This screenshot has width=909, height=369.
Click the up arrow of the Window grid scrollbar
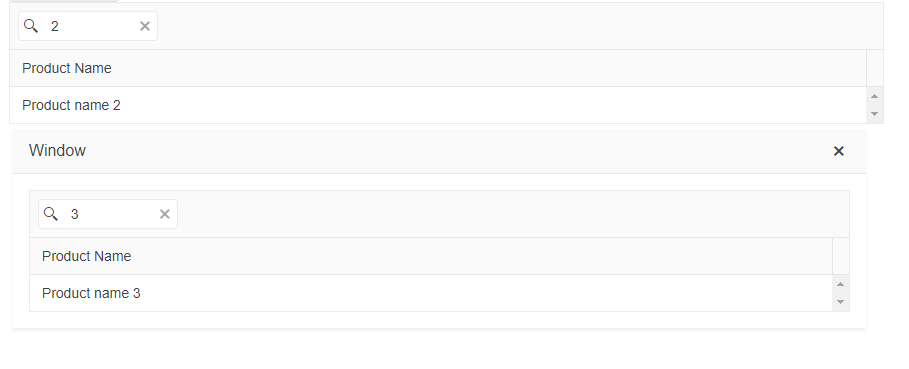[840, 284]
